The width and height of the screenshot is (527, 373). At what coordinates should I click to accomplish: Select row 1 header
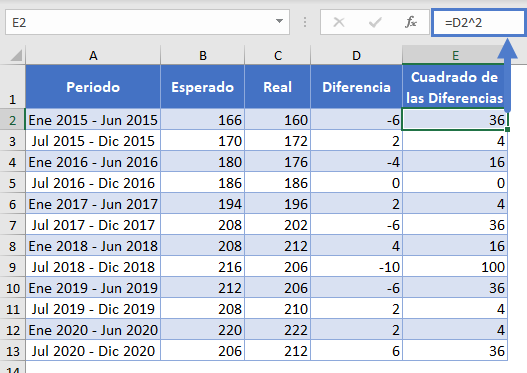12,86
